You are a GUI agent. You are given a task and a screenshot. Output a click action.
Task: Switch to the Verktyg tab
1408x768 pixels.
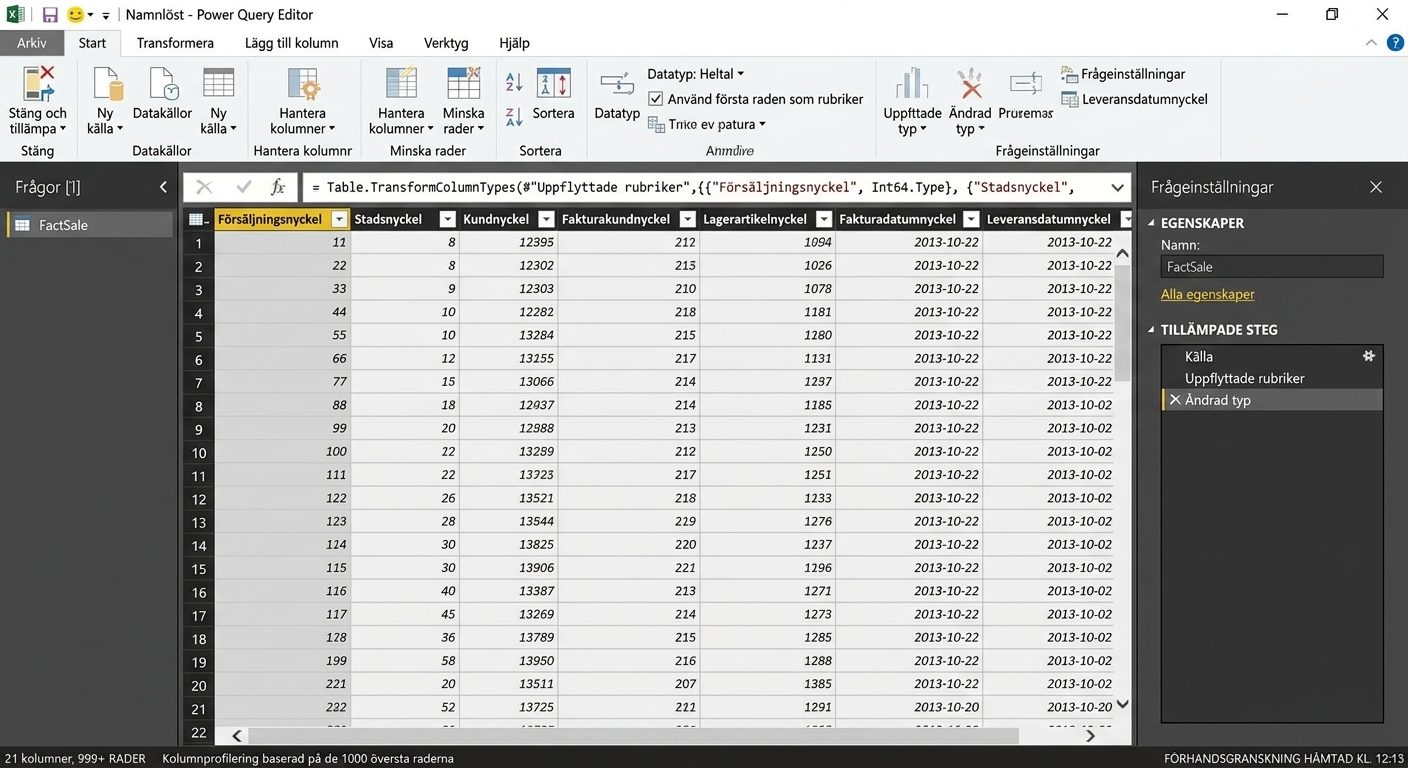click(446, 43)
